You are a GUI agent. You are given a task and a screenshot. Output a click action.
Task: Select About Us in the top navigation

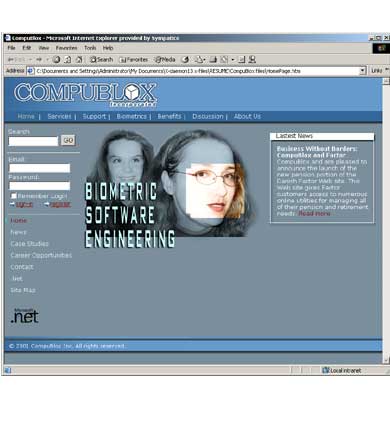tap(247, 116)
